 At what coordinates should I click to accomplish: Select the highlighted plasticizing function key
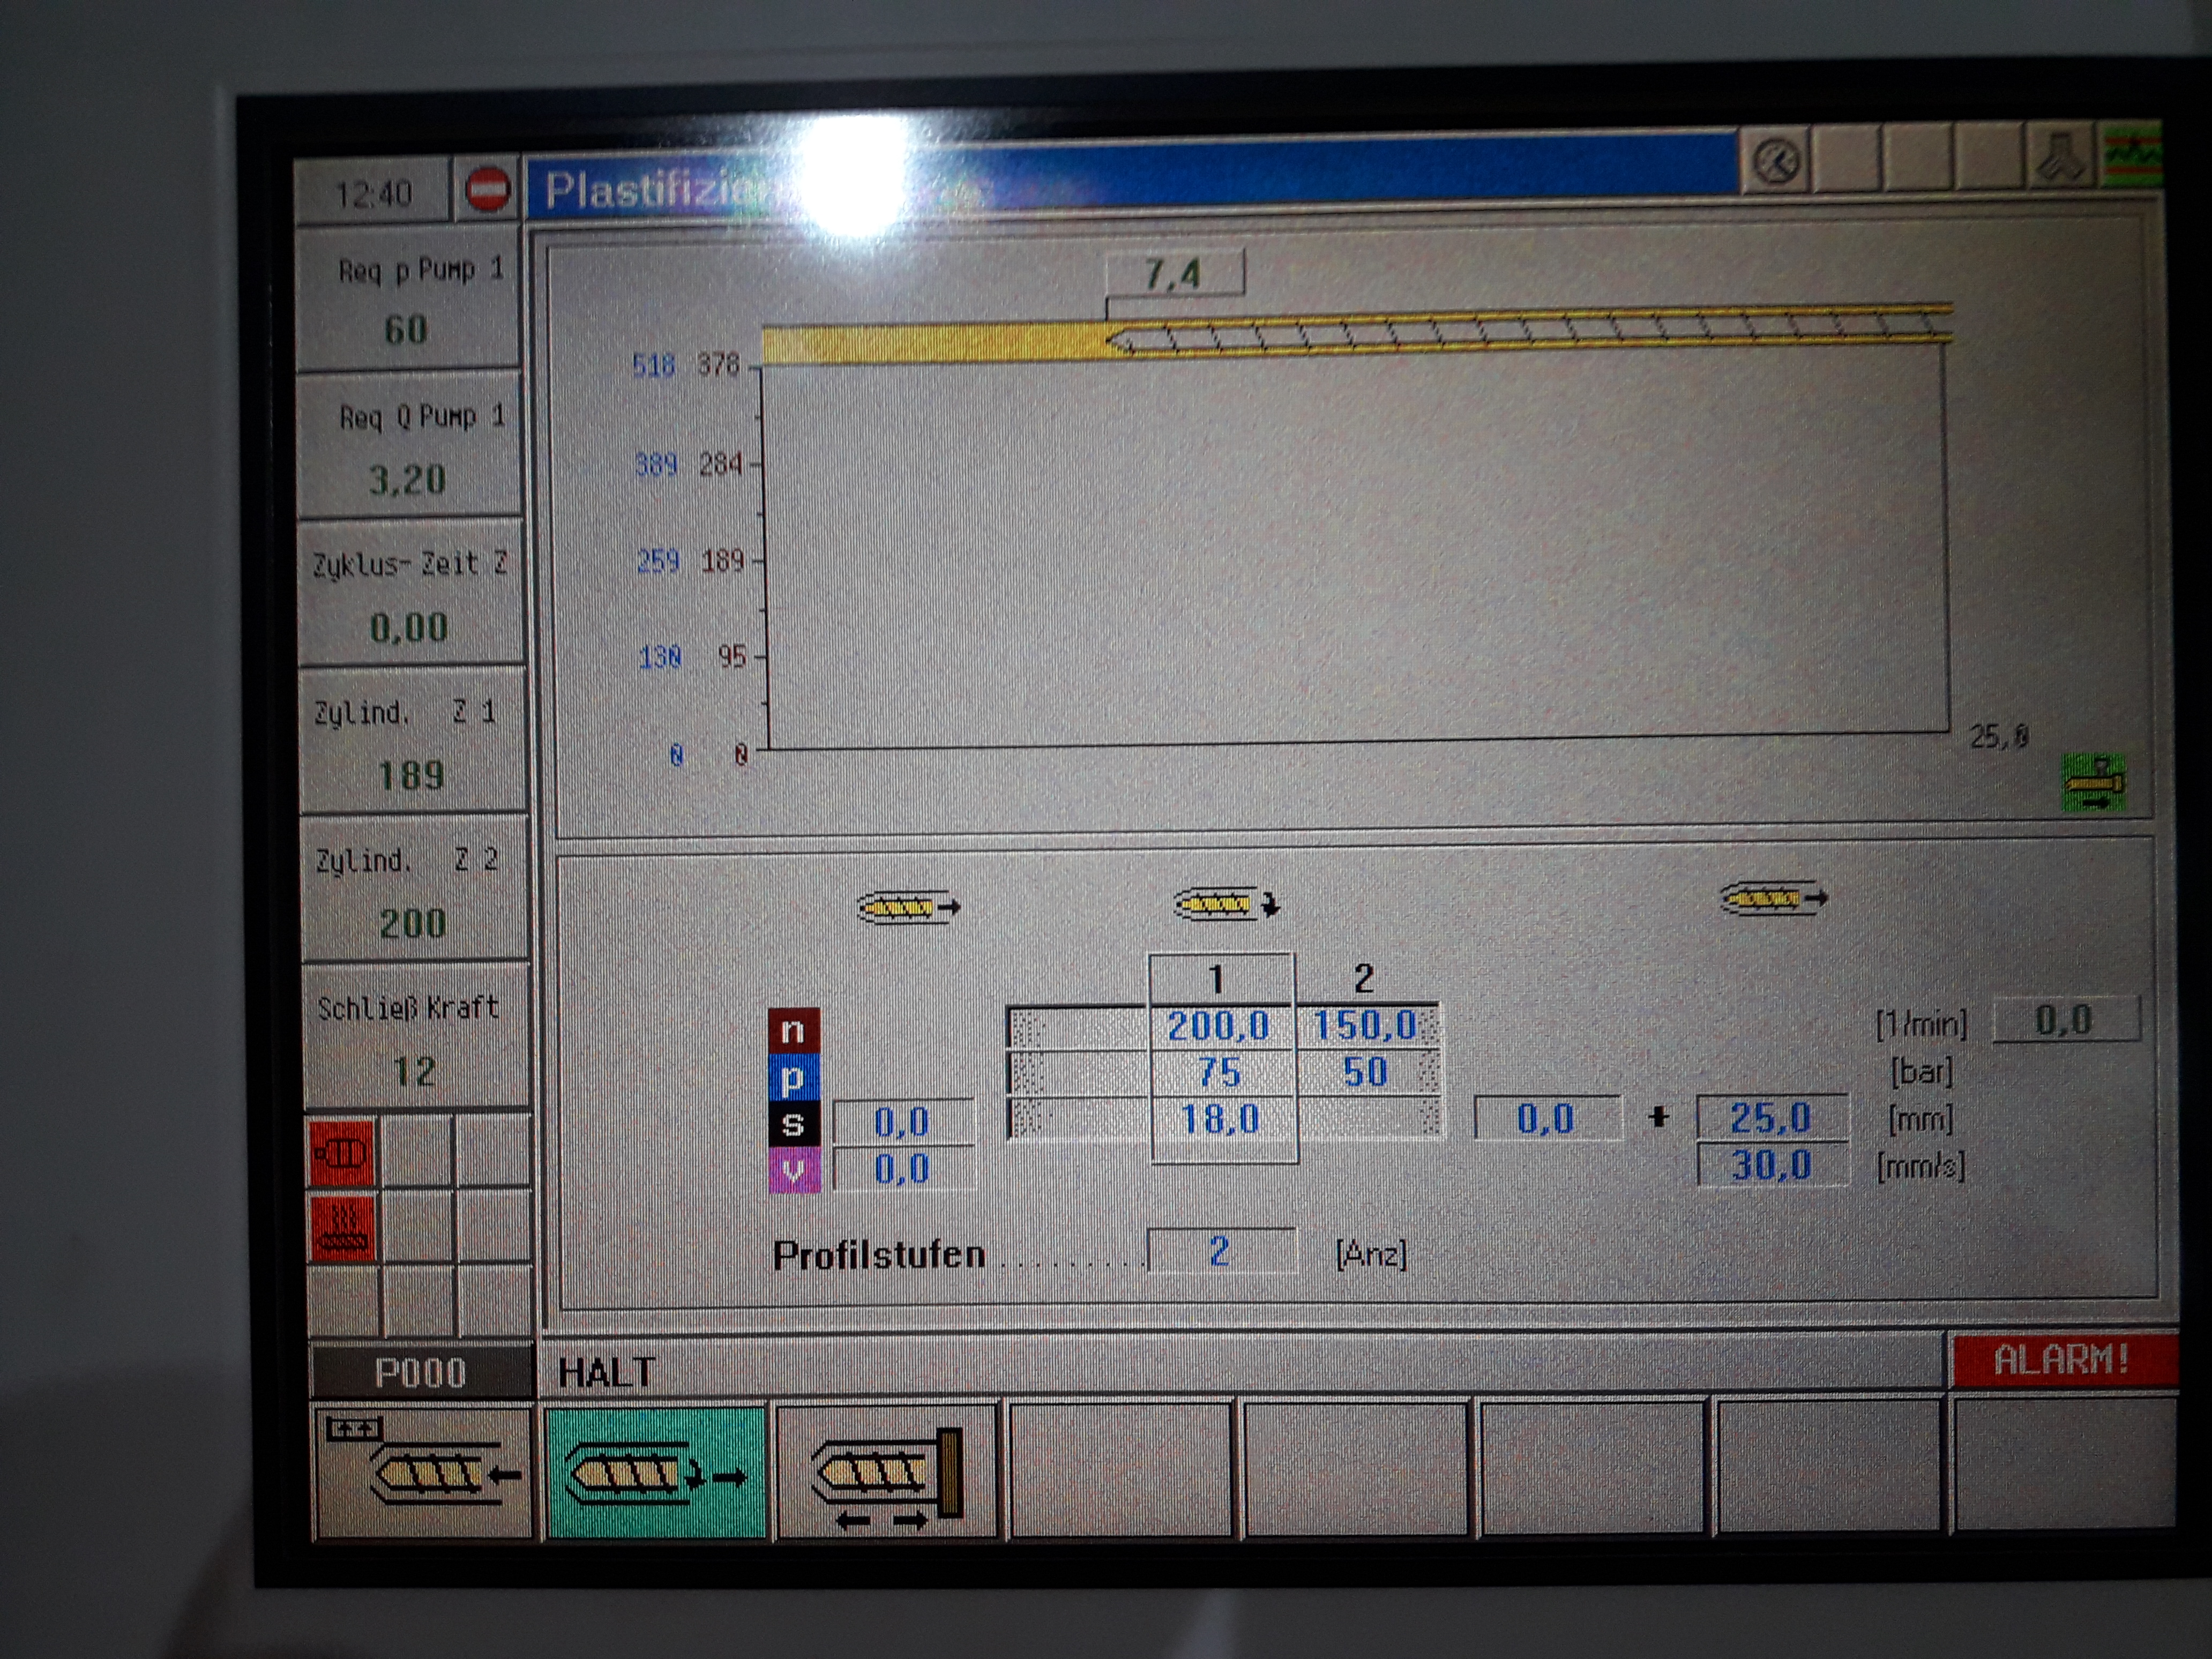[x=655, y=1473]
